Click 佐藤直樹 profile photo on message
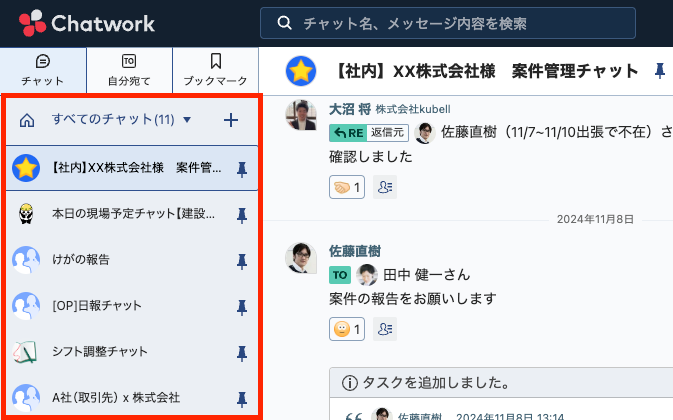The image size is (673, 420). point(301,257)
